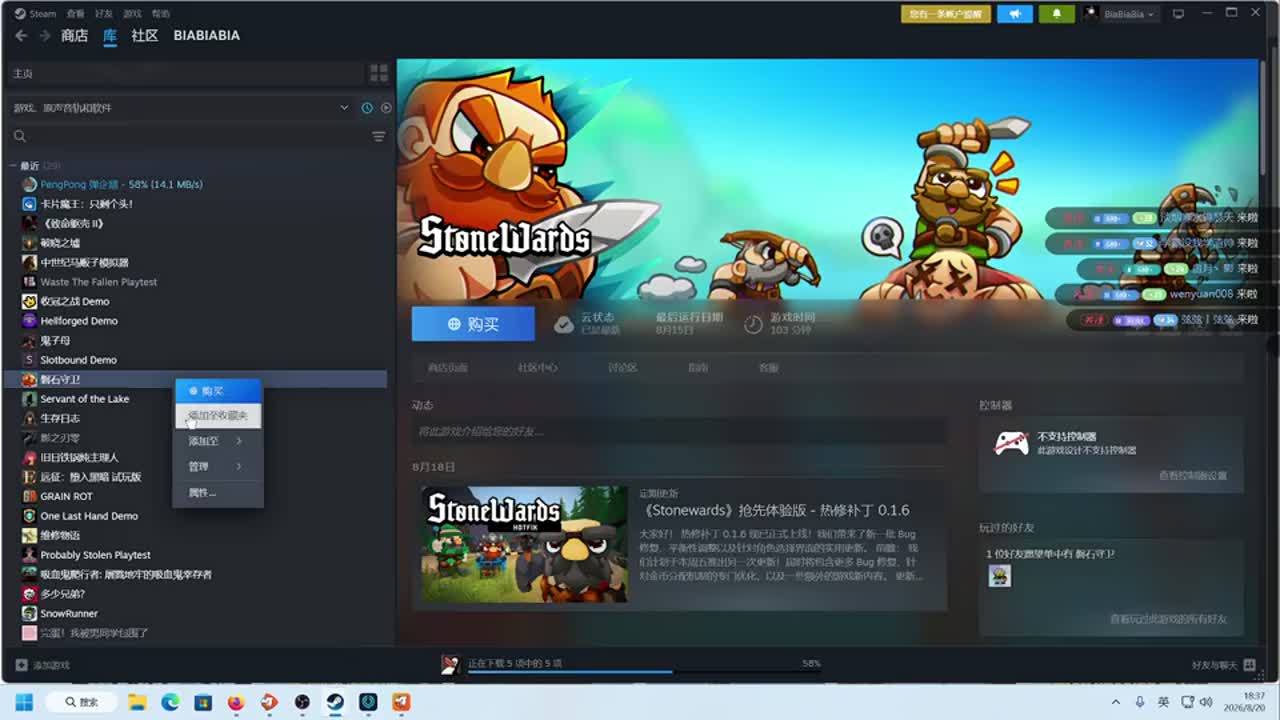Image resolution: width=1280 pixels, height=720 pixels.
Task: Click the play time clock icon
Action: [x=753, y=324]
